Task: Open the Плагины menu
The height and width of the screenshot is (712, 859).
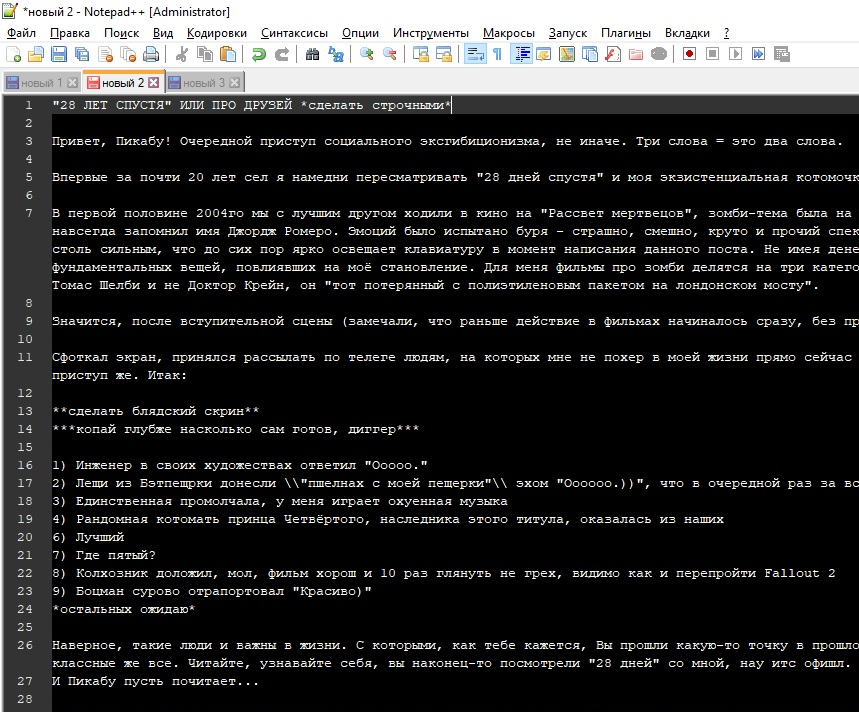Action: coord(626,33)
